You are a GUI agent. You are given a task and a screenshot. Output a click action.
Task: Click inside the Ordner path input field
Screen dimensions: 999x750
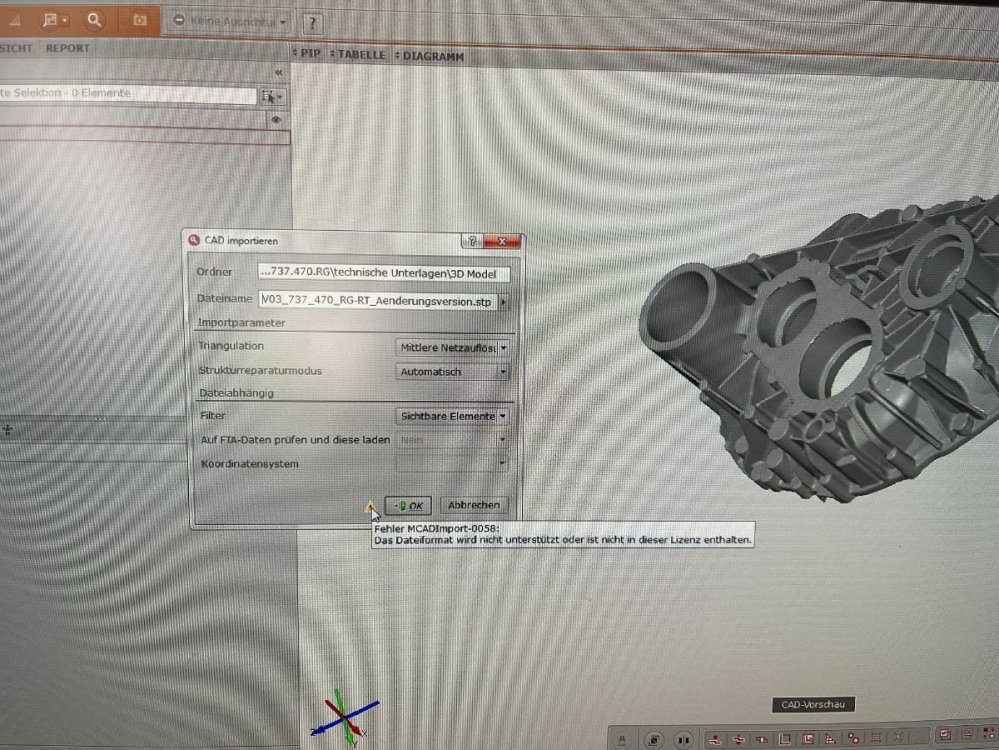(x=380, y=272)
